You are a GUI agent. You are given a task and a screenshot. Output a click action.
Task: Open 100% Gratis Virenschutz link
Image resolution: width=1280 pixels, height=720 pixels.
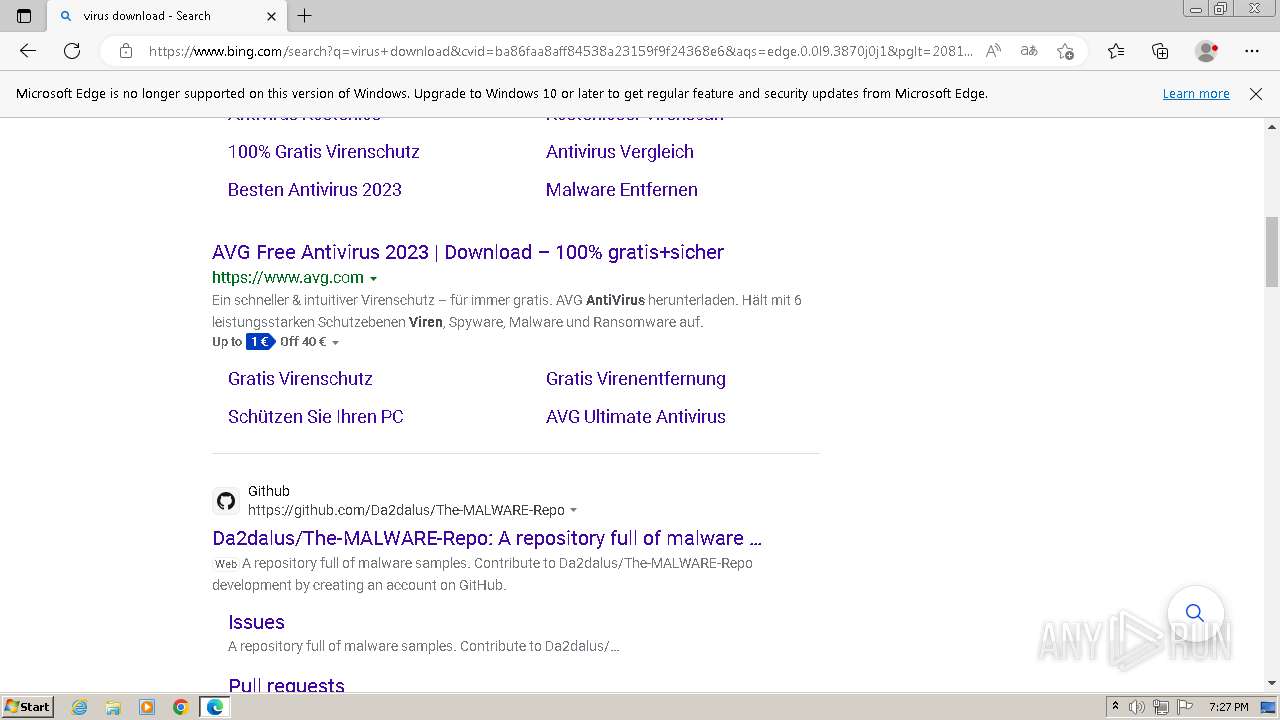[323, 152]
